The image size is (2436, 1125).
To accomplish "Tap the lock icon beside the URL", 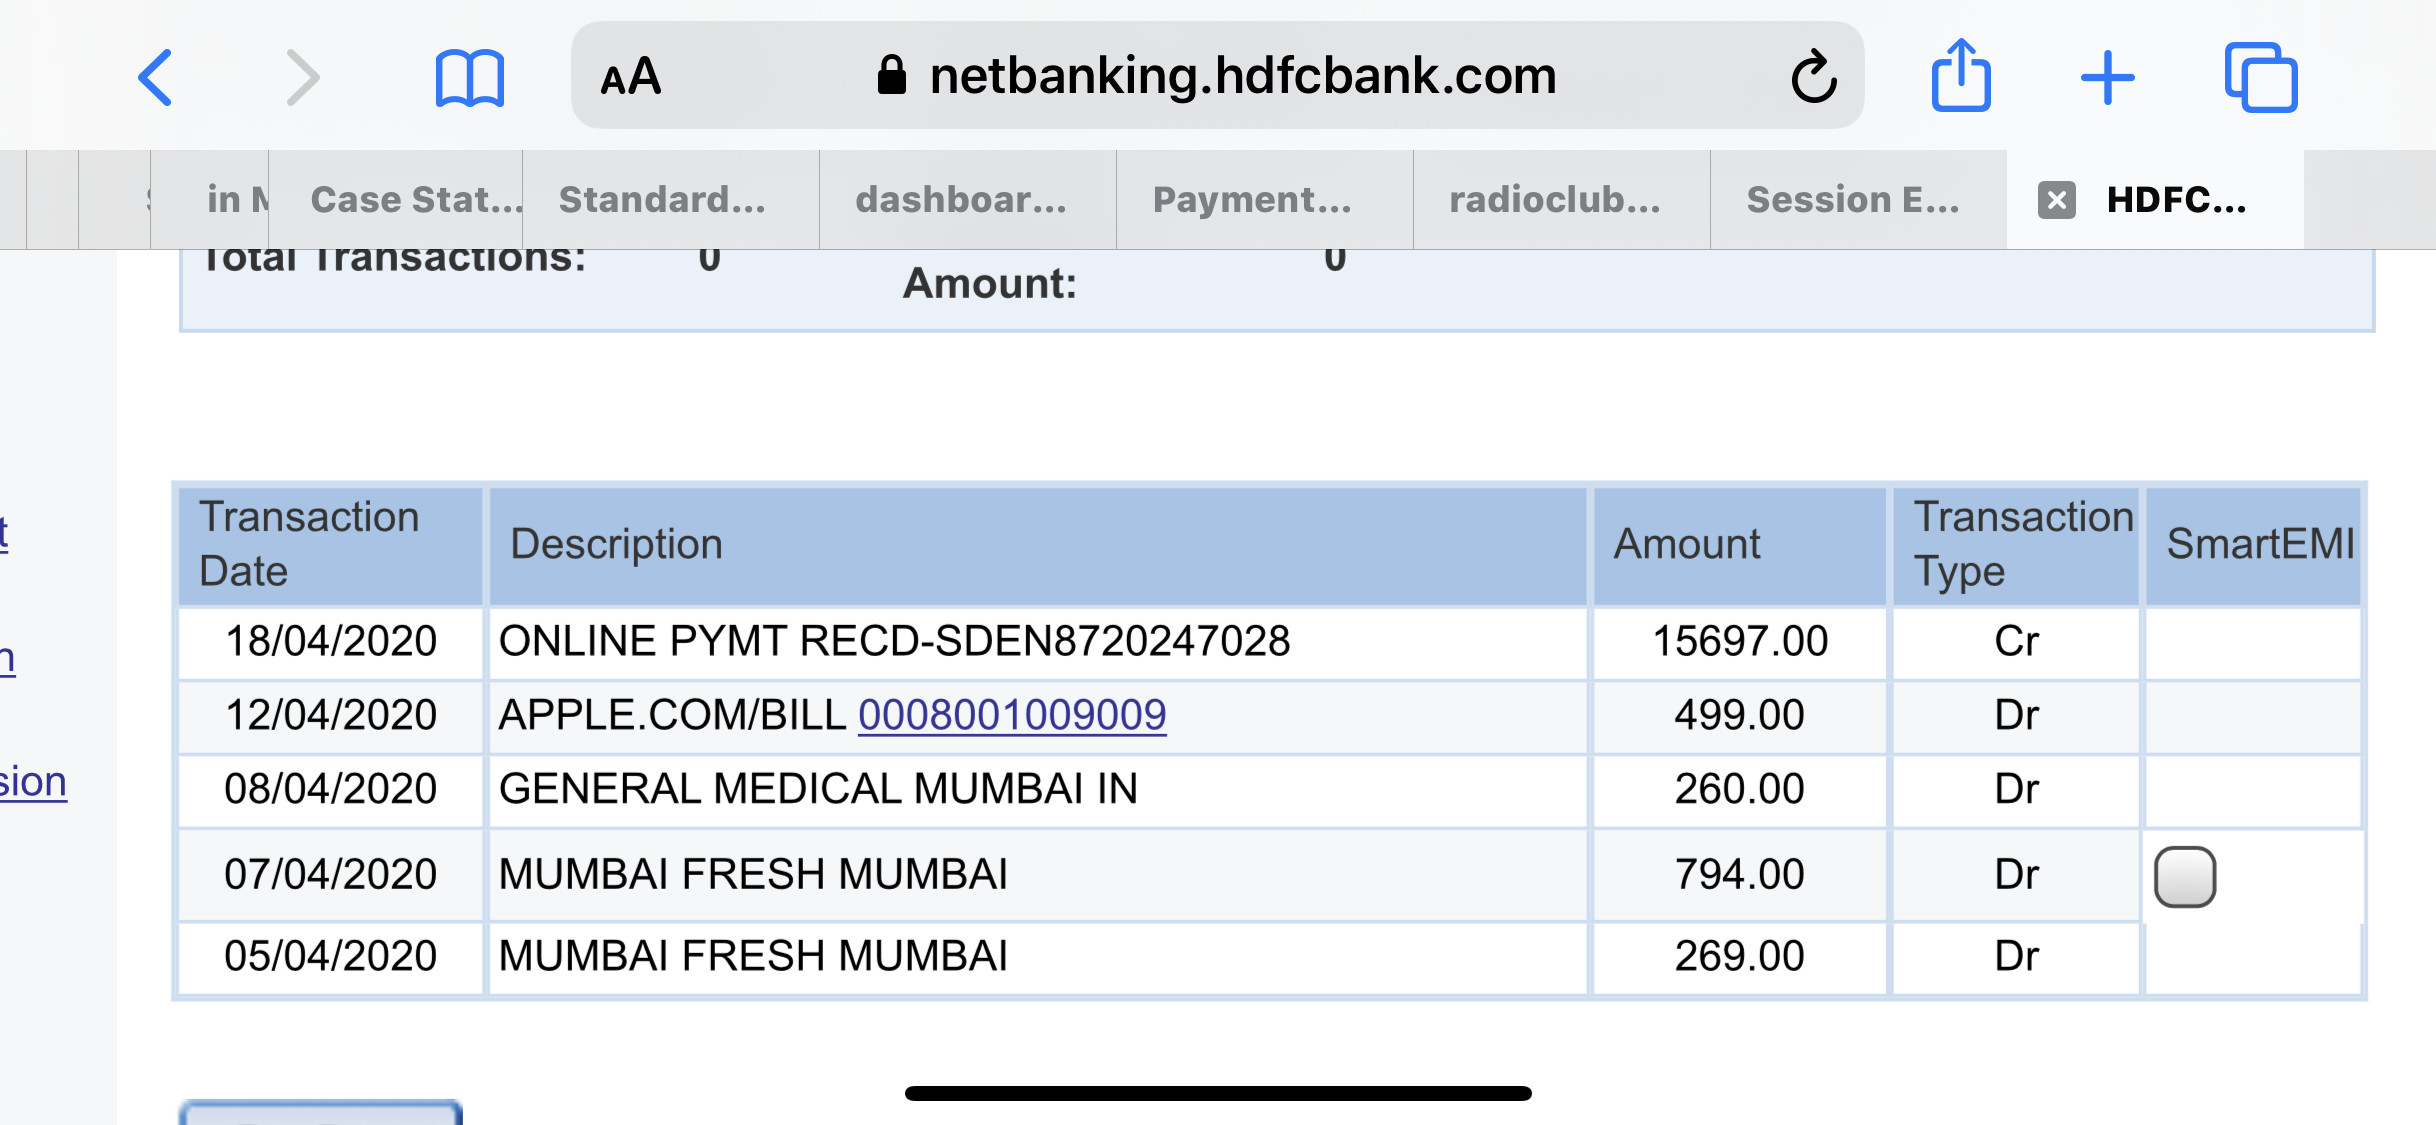I will click(x=891, y=76).
